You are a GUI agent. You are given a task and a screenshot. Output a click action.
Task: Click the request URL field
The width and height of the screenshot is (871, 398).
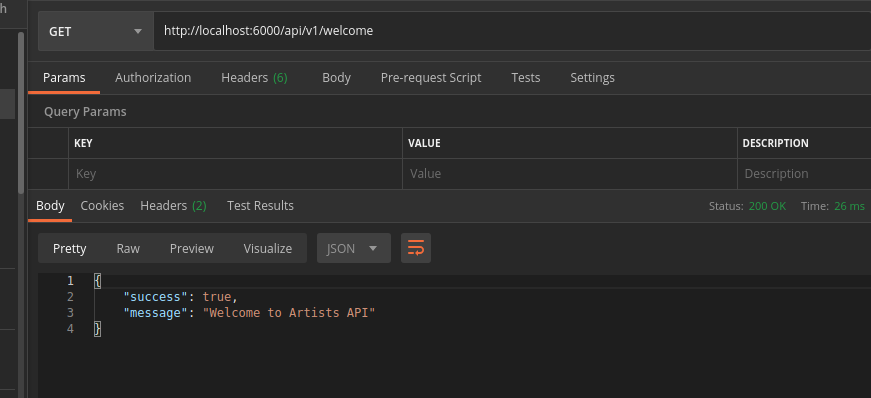[x=512, y=31]
